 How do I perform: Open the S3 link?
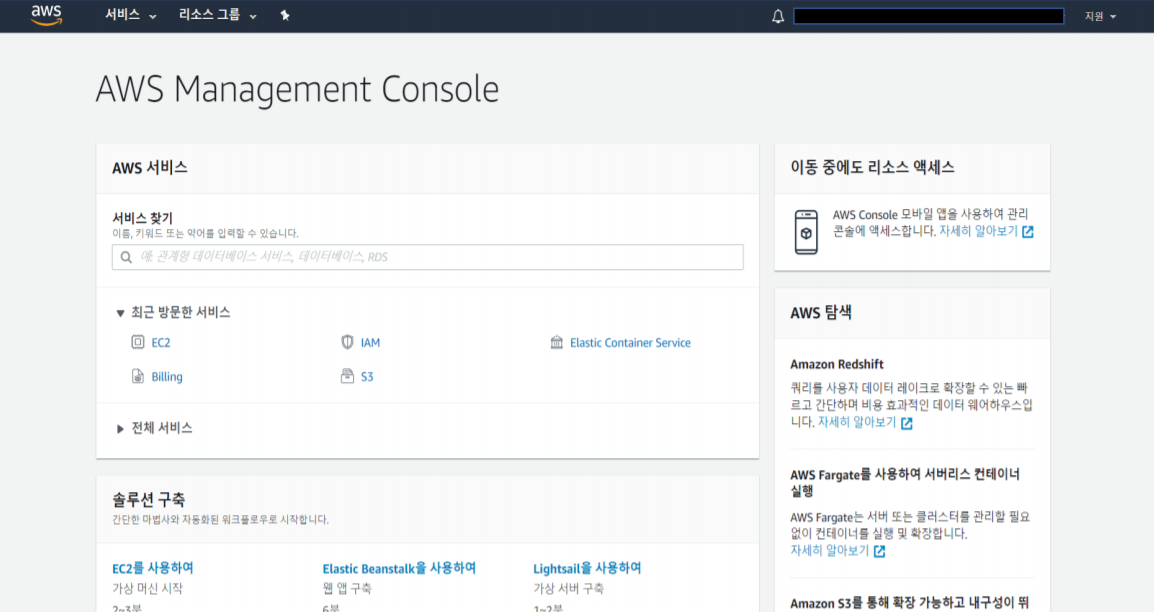click(367, 377)
